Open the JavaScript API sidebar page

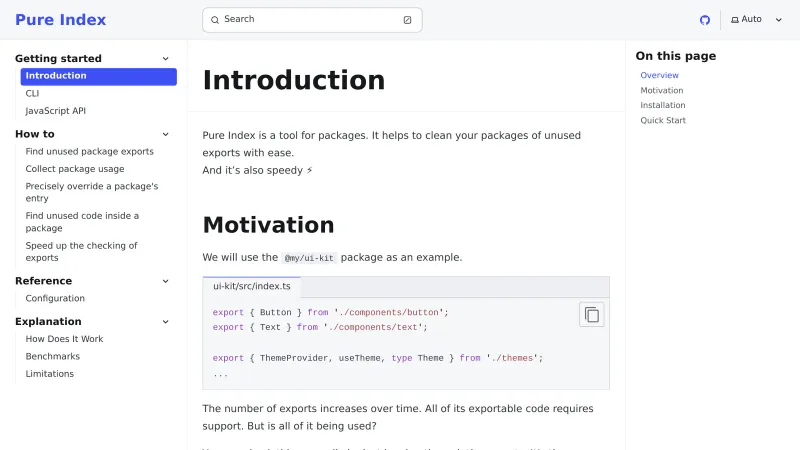tap(56, 111)
